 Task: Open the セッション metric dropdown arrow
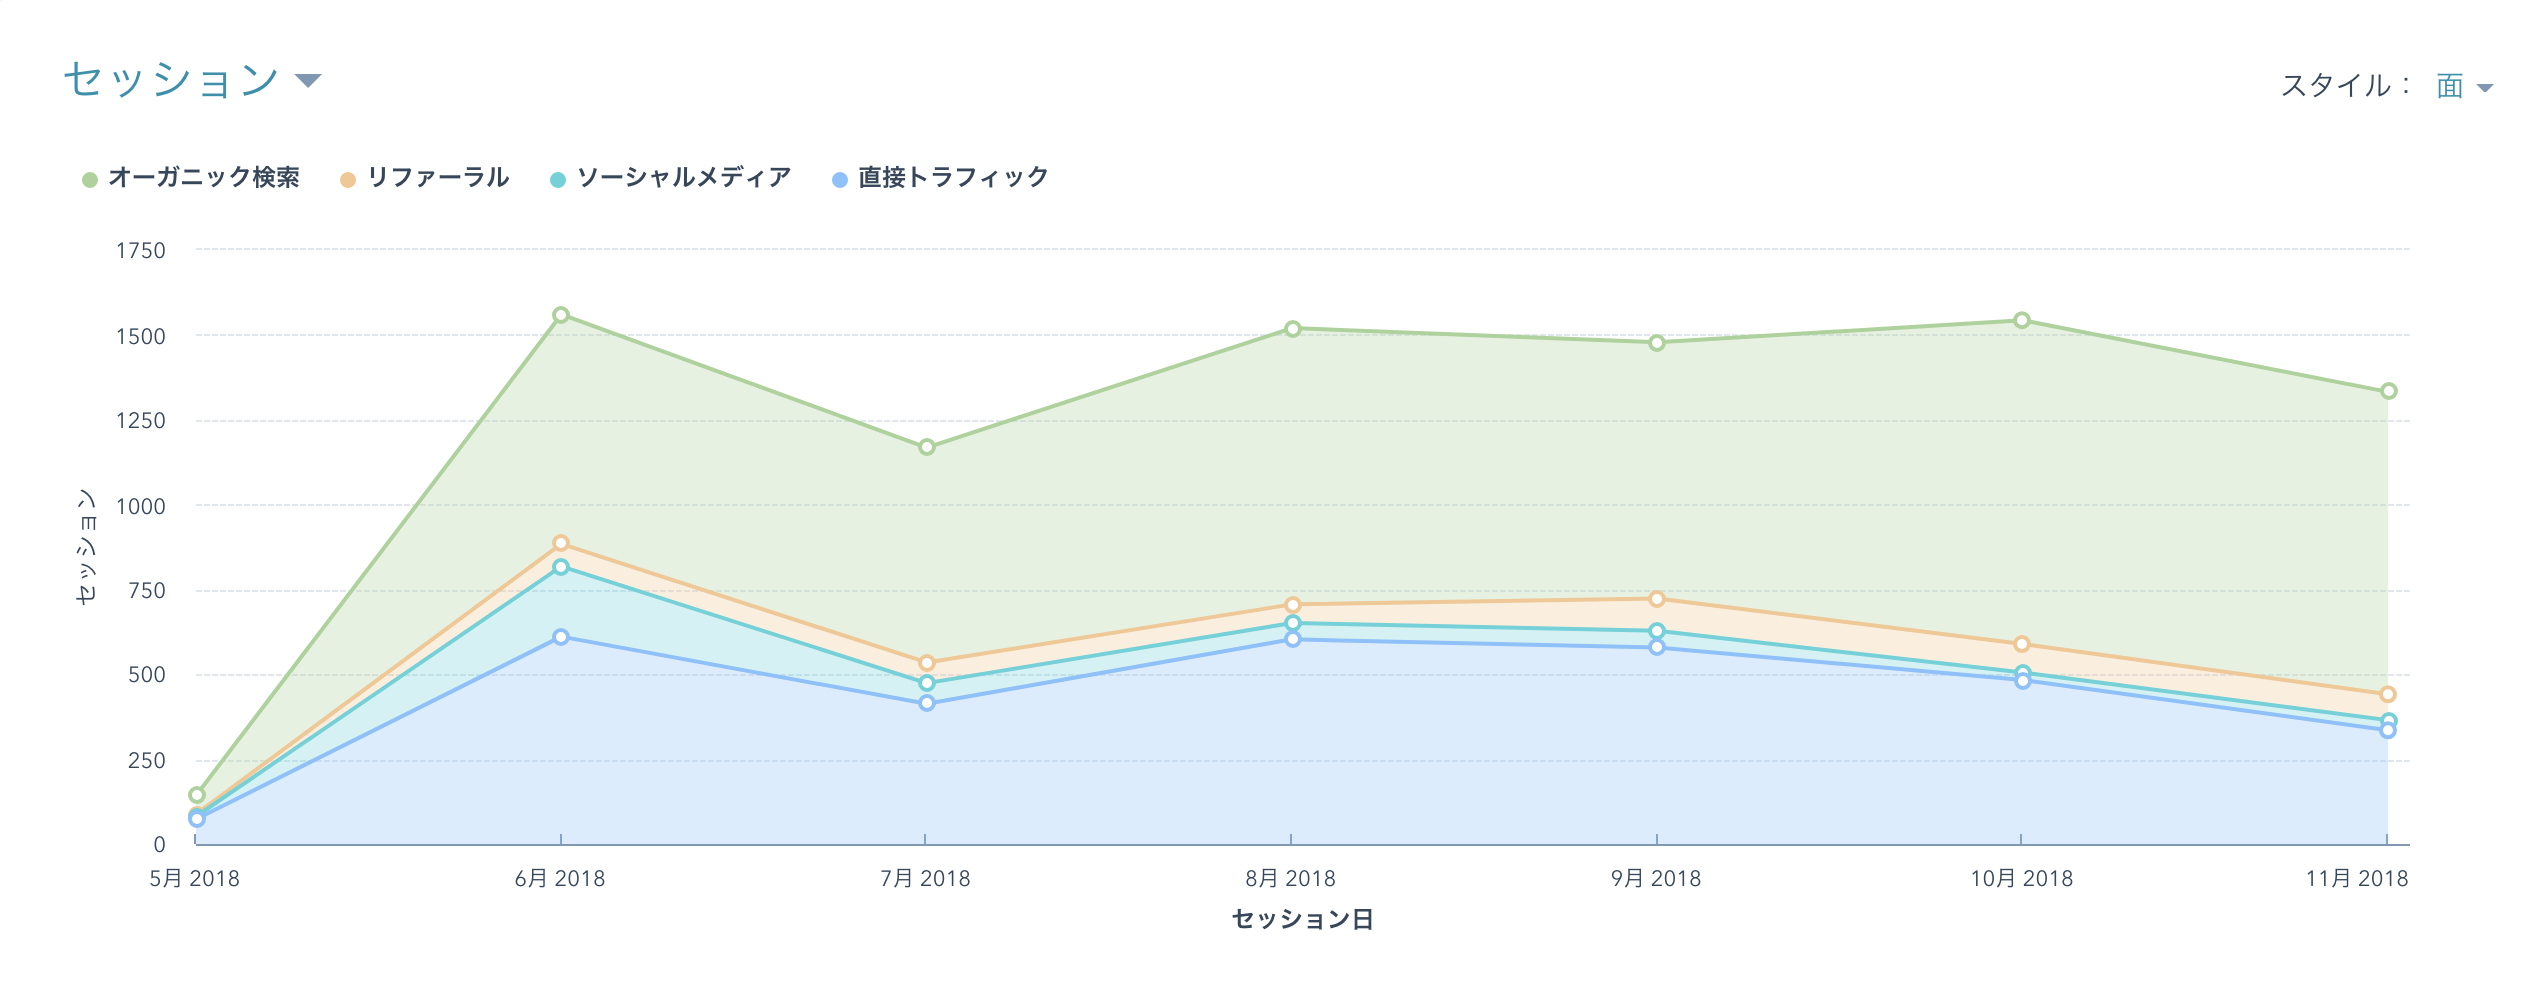(x=308, y=81)
